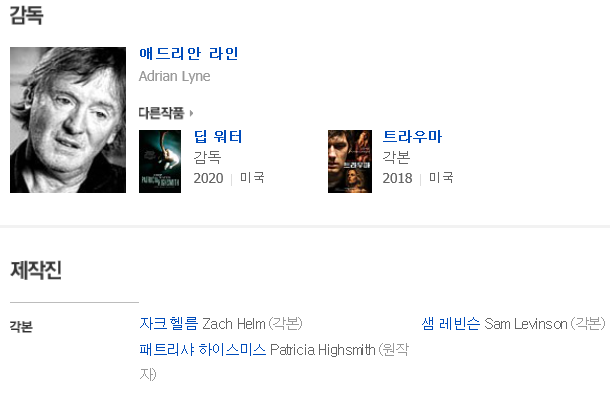610x396 pixels.
Task: Click the Patricia Highsmith English name text
Action: pos(323,350)
